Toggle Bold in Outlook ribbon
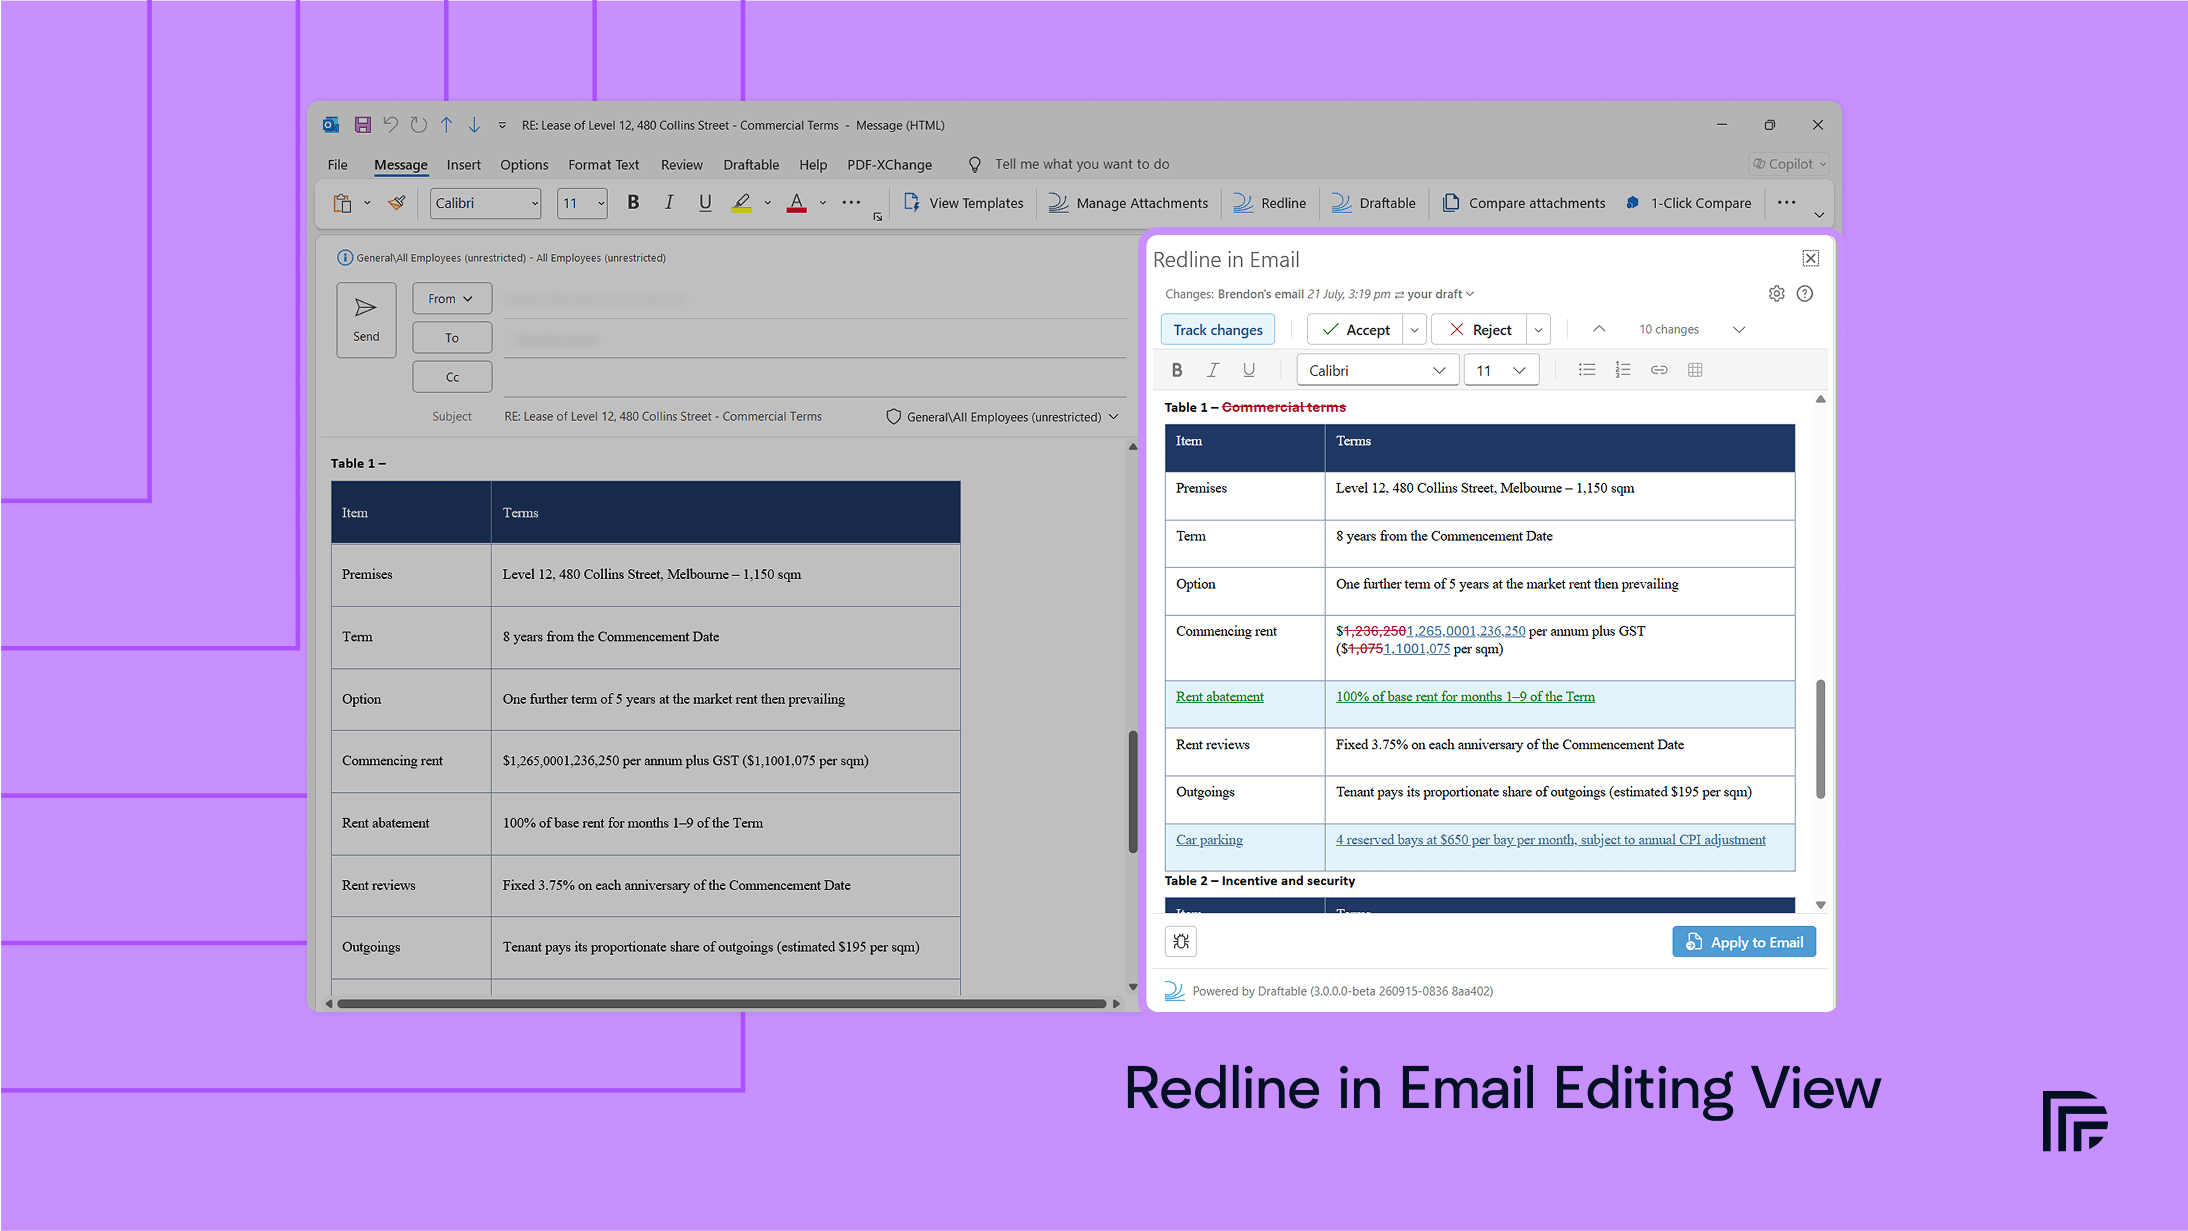2188x1231 pixels. pyautogui.click(x=633, y=203)
